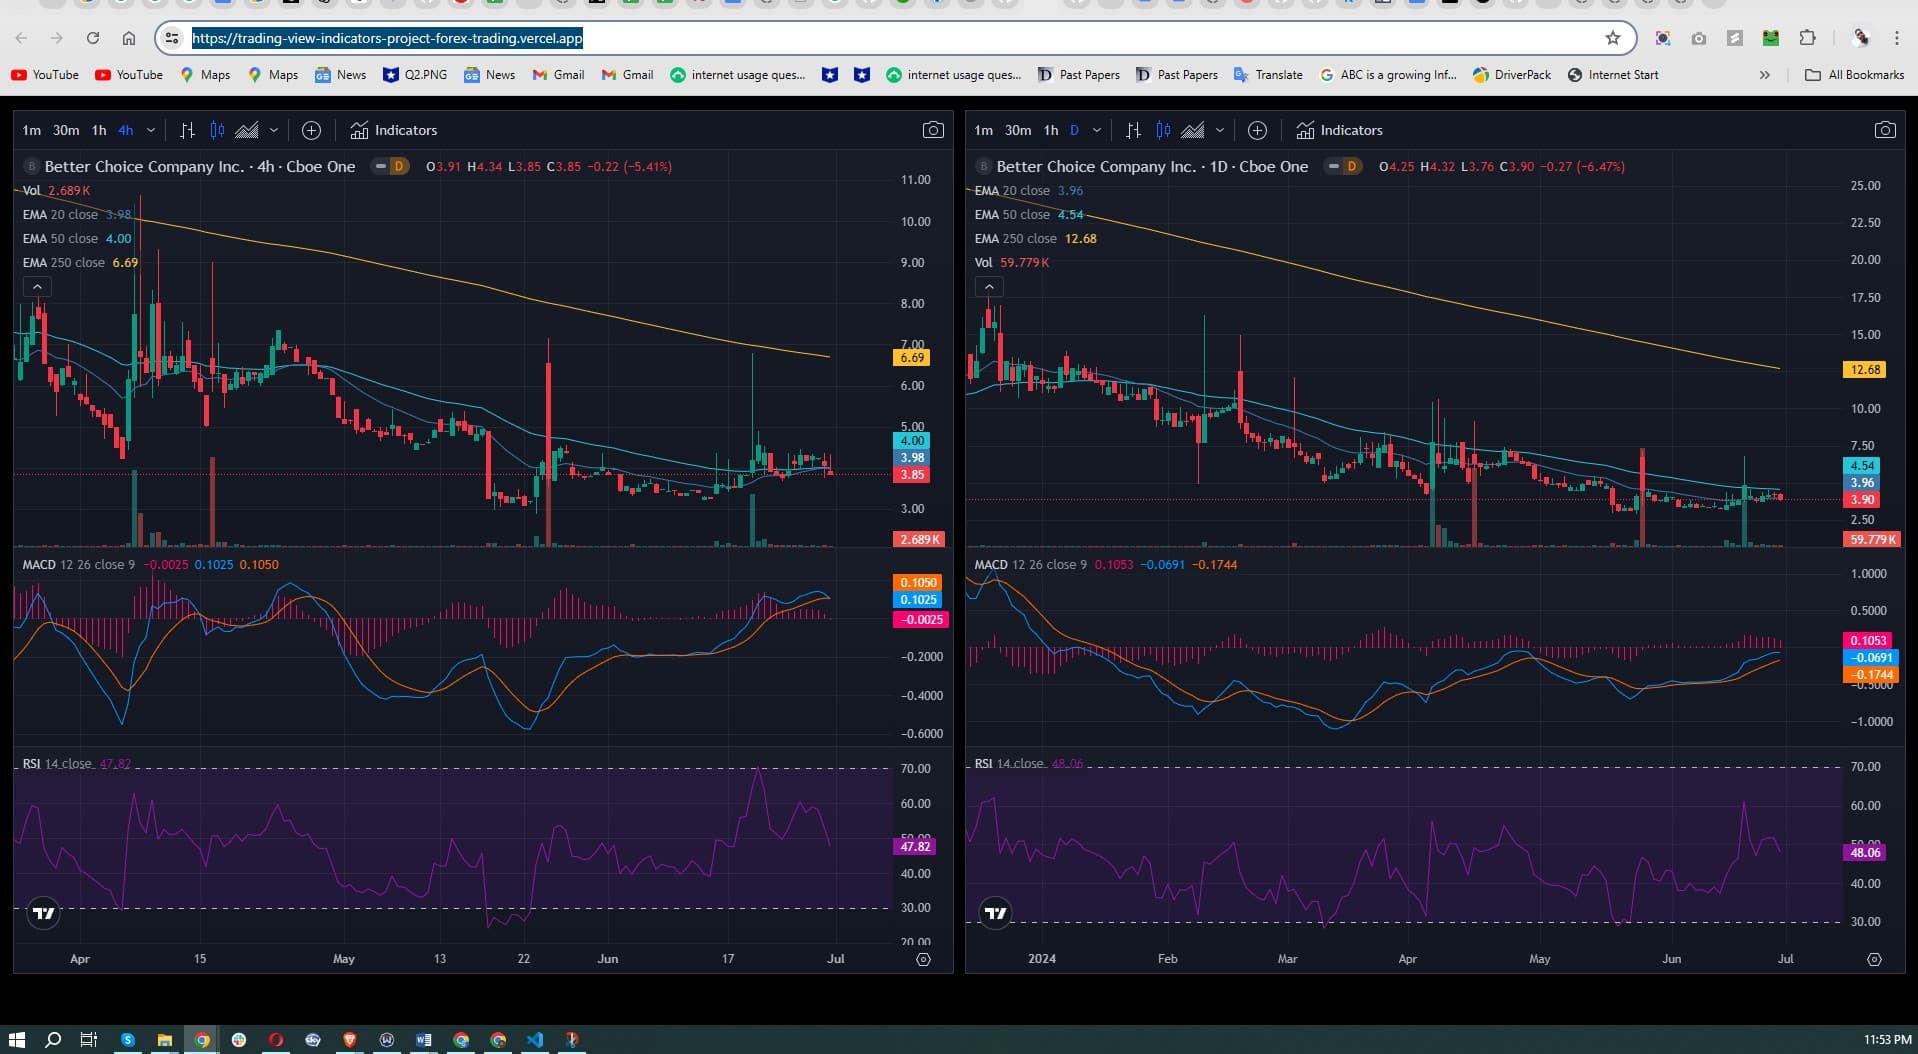Expand the timeframe dropdown on 4h chart

[x=151, y=130]
